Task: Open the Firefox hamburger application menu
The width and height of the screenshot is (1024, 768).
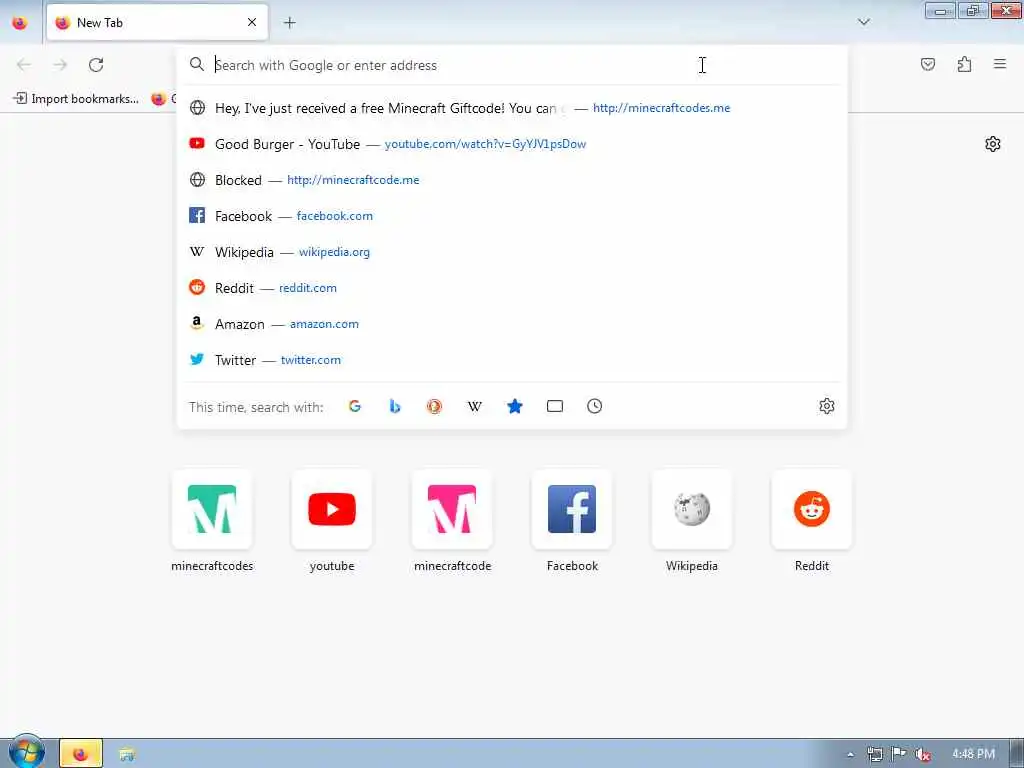Action: (x=999, y=64)
